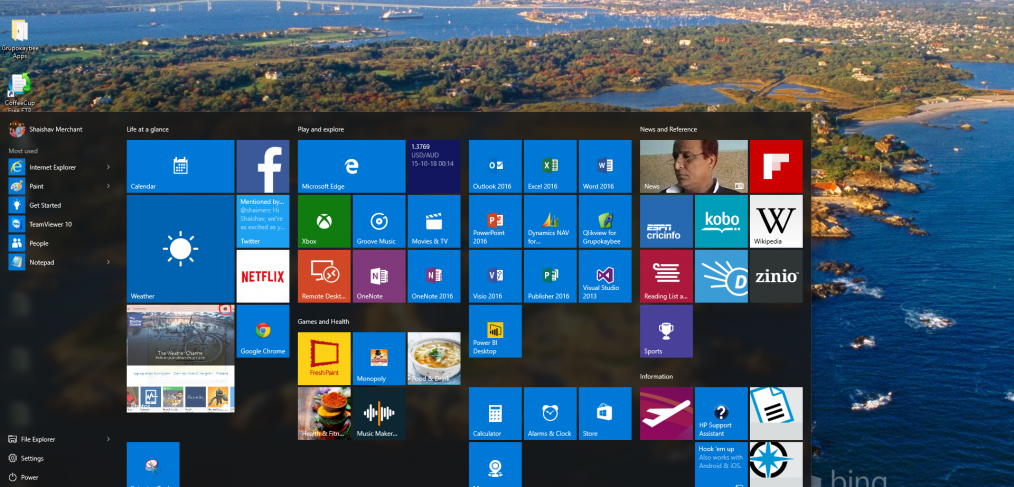Expand Paint jump list arrow
1014x487 pixels.
(x=108, y=186)
